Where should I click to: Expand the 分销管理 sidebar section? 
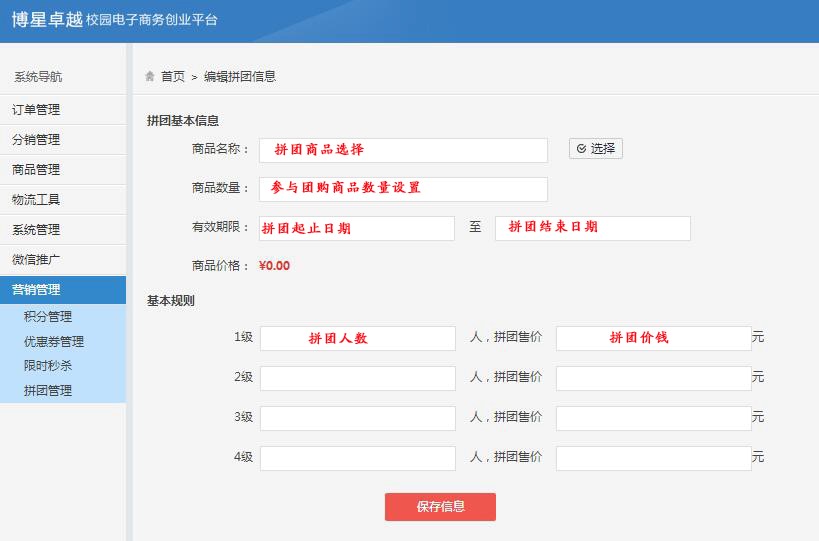click(36, 140)
